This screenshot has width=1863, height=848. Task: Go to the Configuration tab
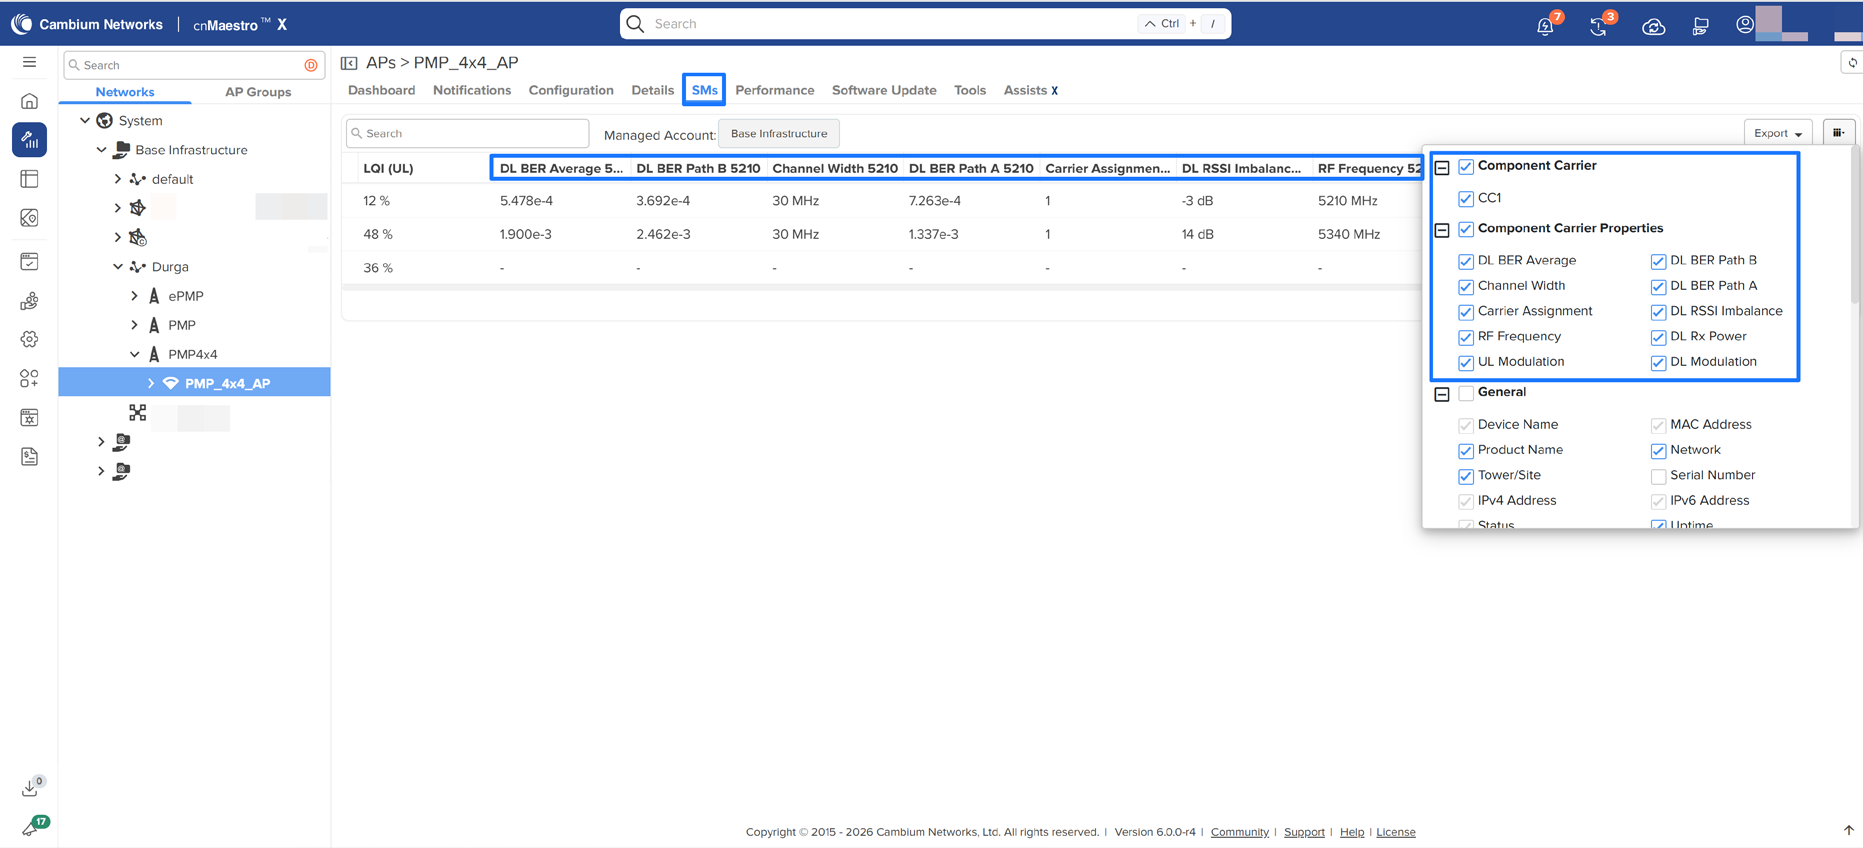tap(571, 90)
